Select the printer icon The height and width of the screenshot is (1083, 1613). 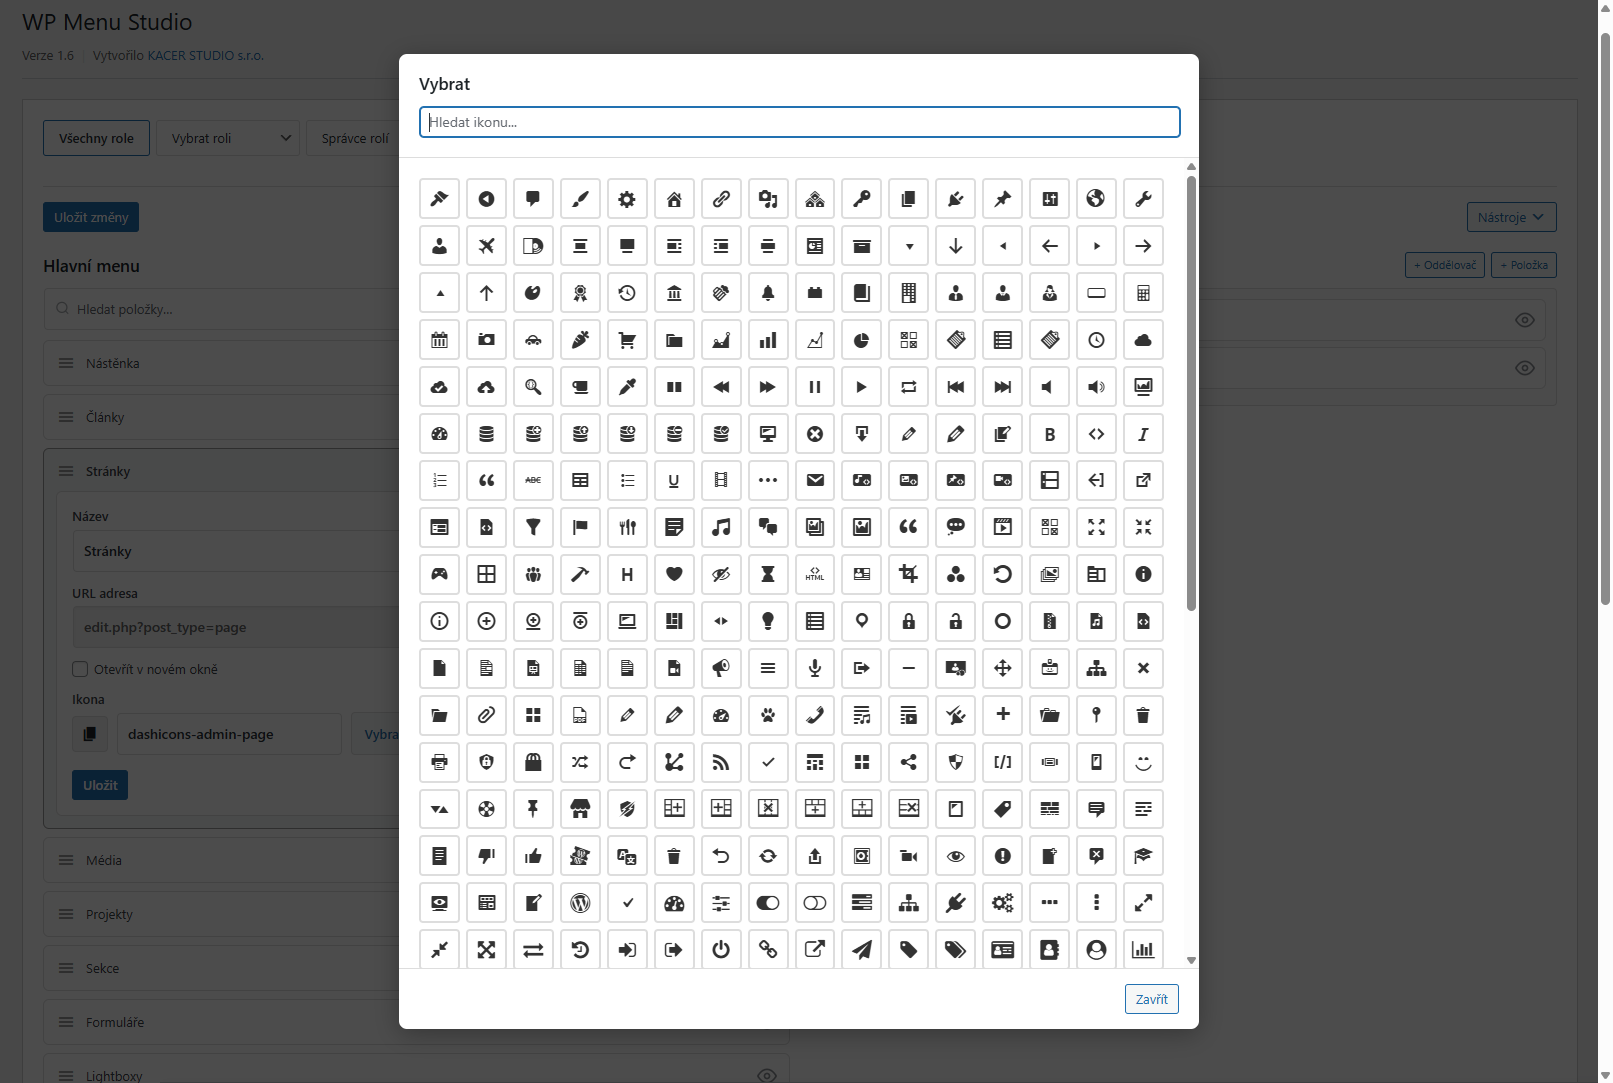click(439, 762)
